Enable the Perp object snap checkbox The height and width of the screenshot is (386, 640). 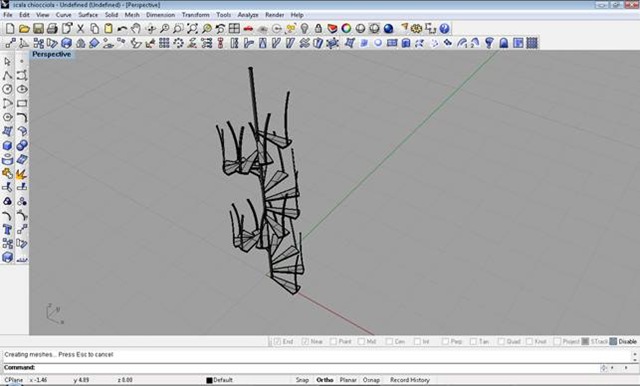[445, 342]
